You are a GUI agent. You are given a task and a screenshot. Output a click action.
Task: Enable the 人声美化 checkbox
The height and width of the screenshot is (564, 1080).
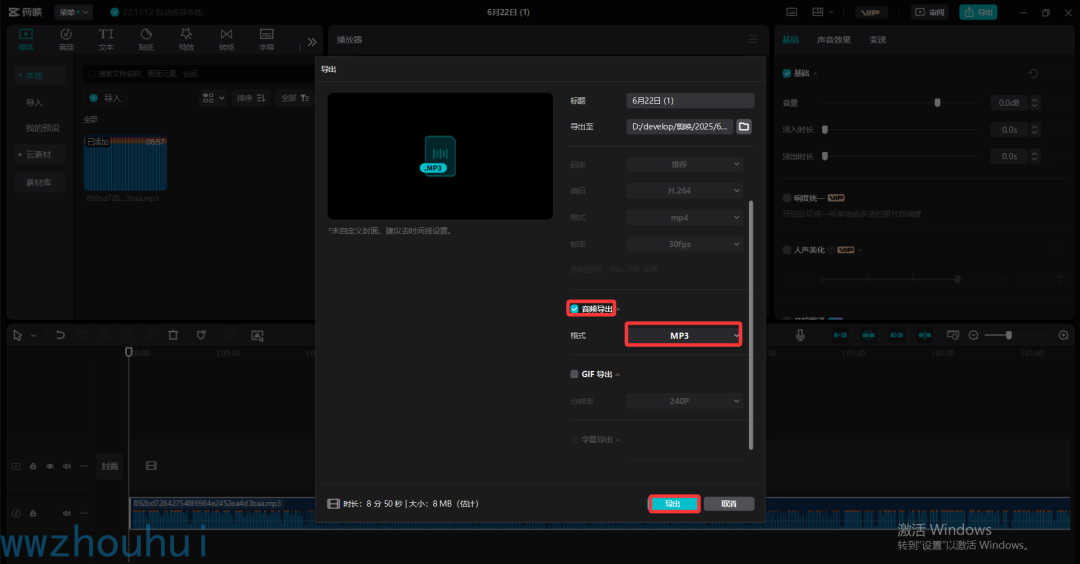click(787, 250)
